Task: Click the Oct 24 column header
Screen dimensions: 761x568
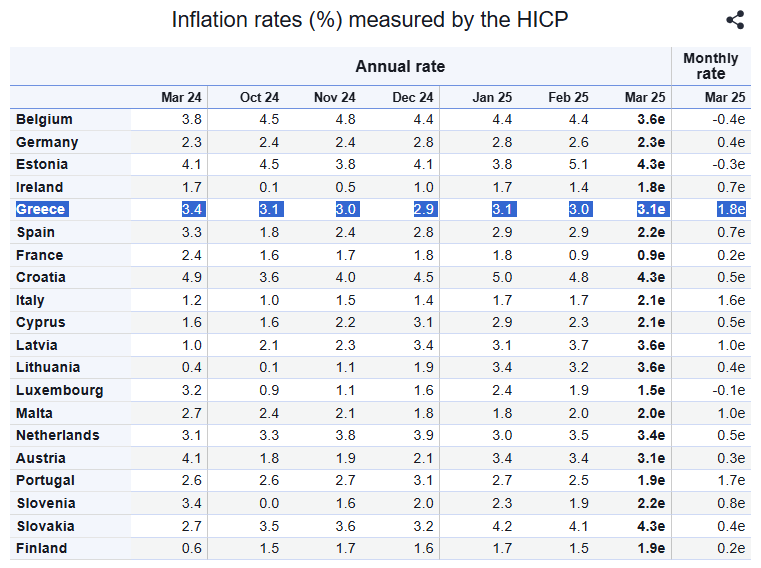Action: click(259, 97)
